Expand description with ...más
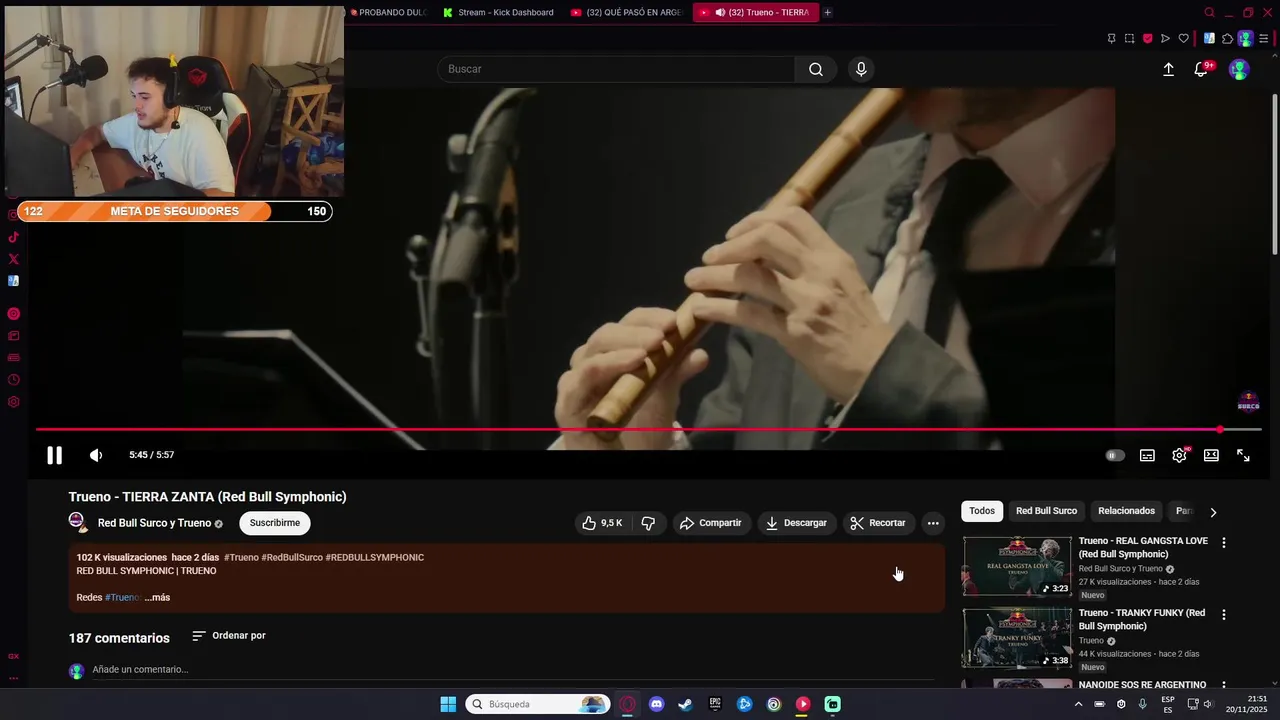 click(x=157, y=597)
